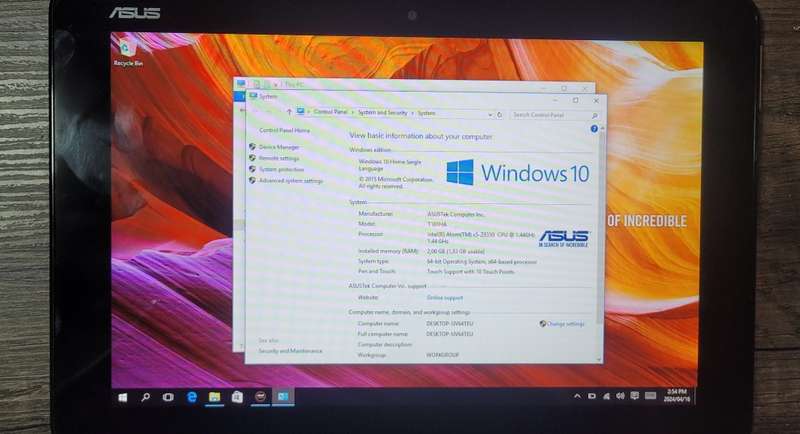The height and width of the screenshot is (434, 800).
Task: Open the volume tray icon
Action: [x=620, y=396]
